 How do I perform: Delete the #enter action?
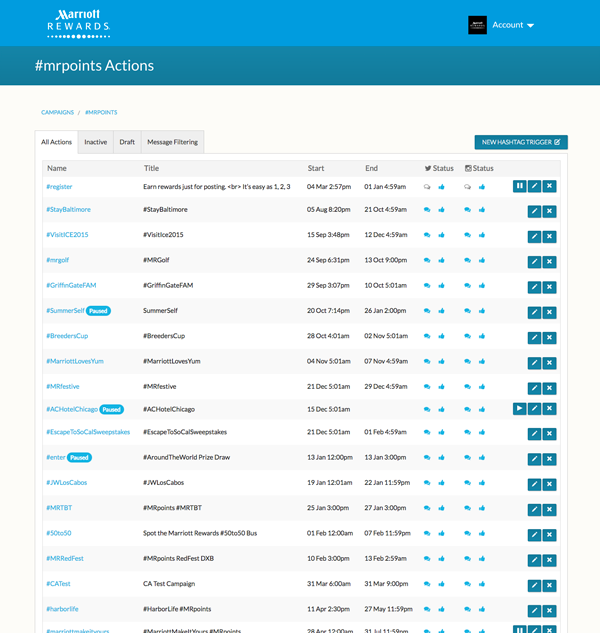(549, 459)
